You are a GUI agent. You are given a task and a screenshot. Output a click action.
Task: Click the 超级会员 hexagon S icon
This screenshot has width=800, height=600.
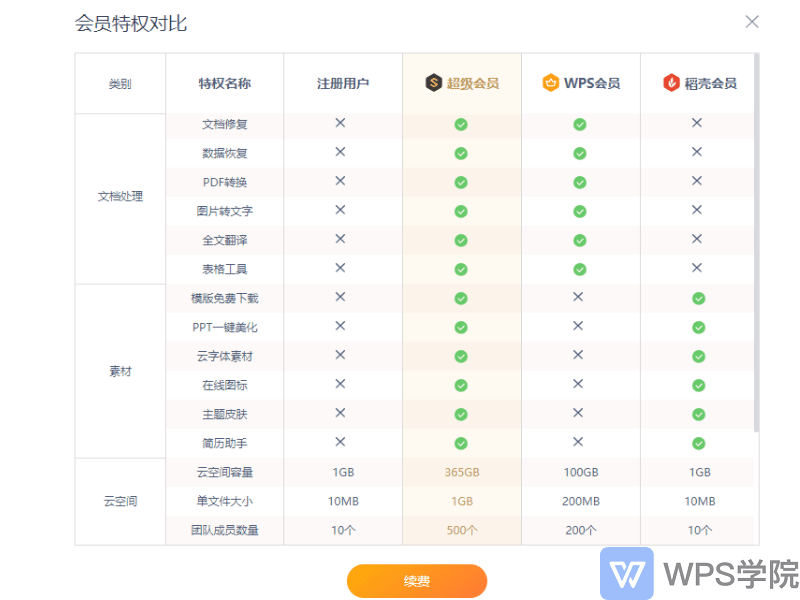pyautogui.click(x=433, y=83)
